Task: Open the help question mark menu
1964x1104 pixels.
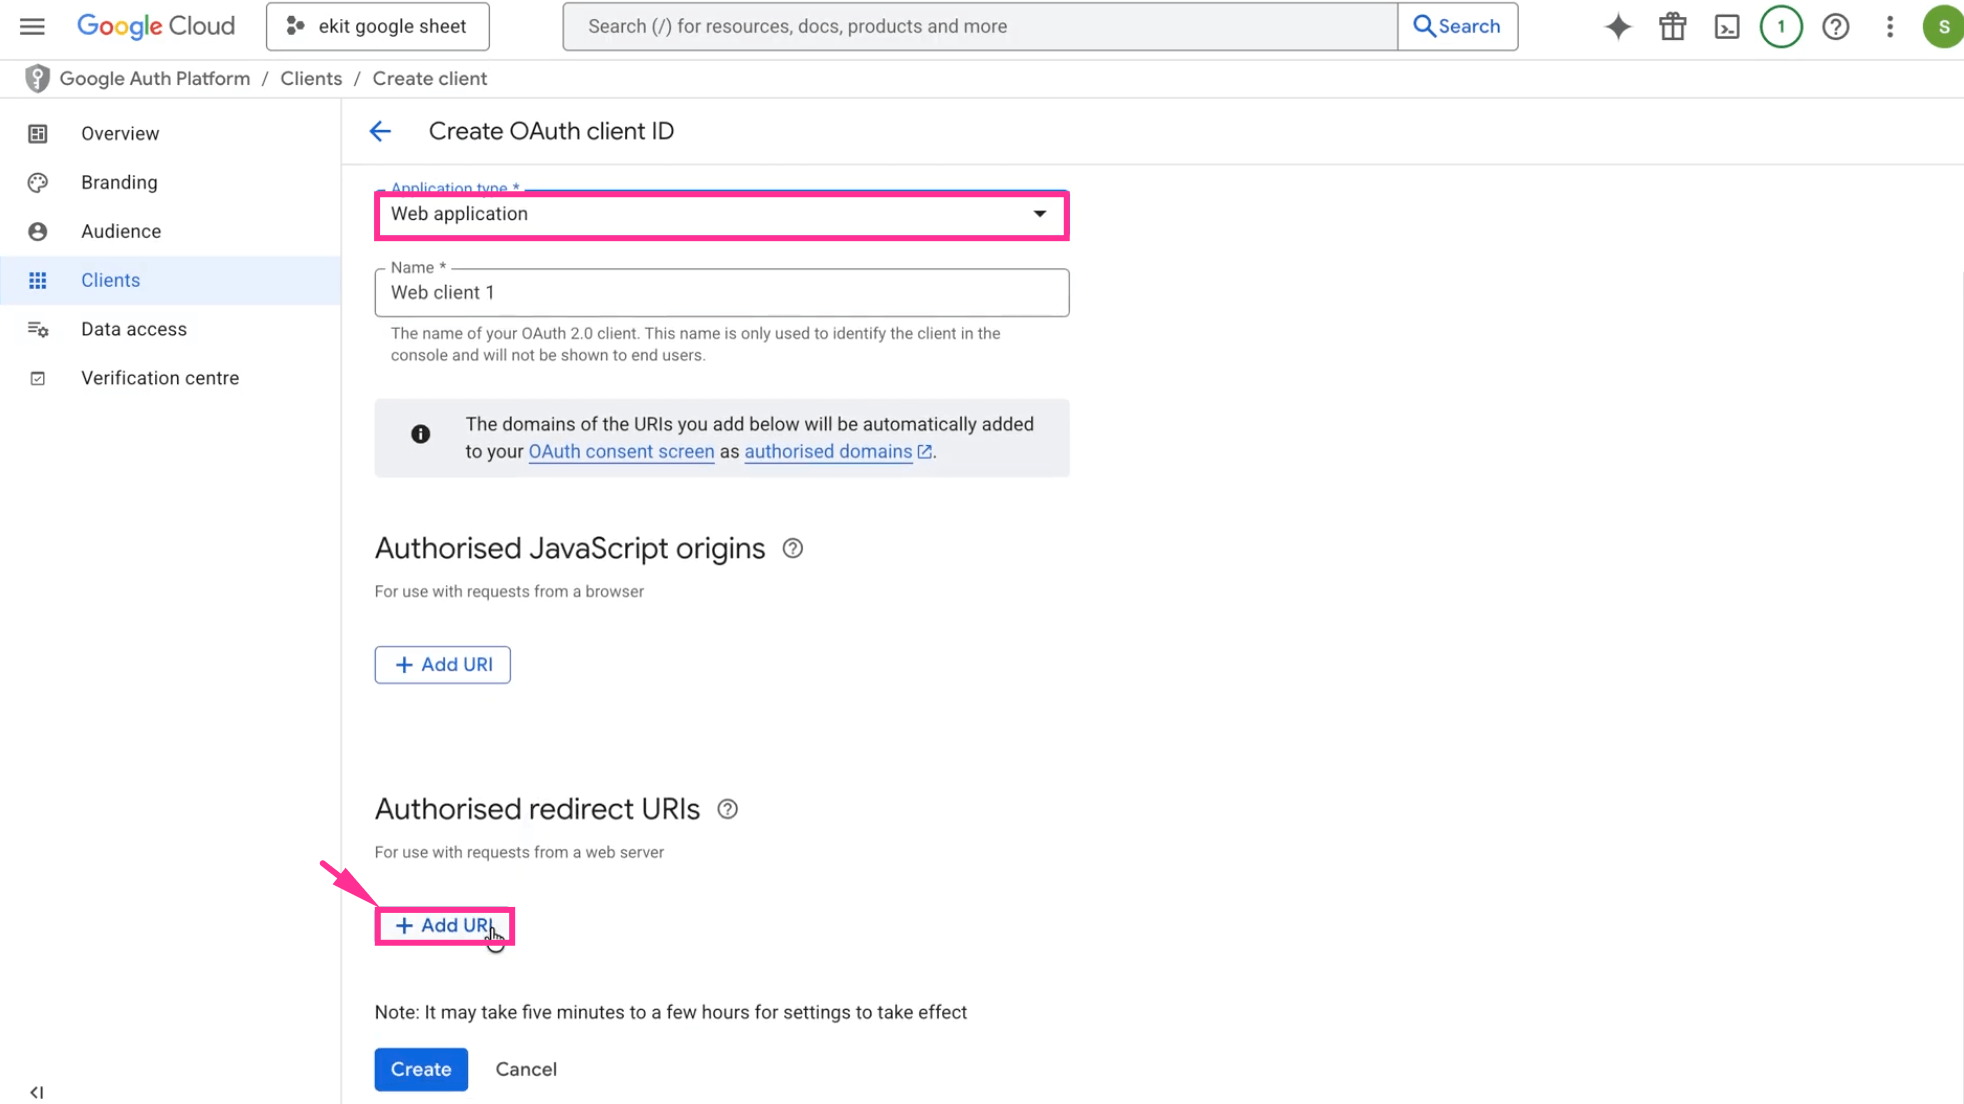Action: tap(1835, 27)
